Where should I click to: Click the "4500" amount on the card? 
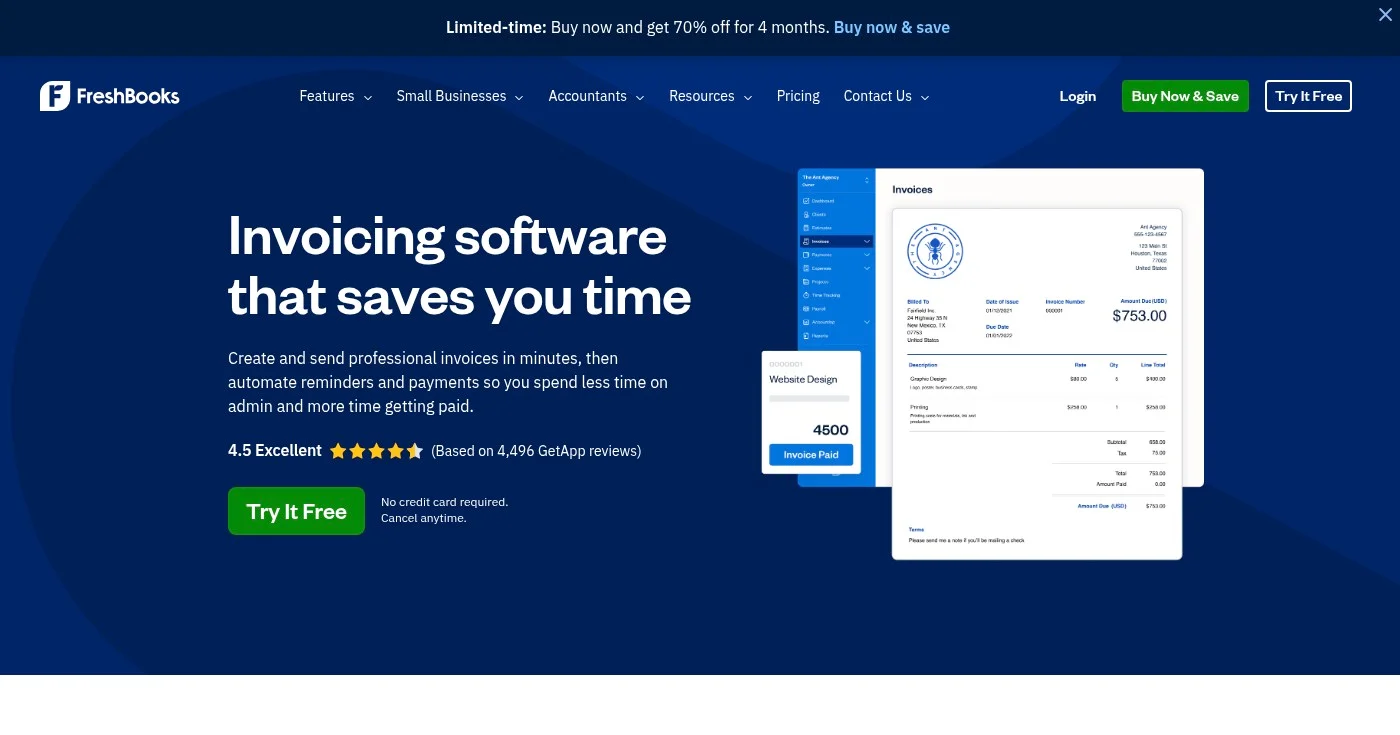tap(830, 430)
